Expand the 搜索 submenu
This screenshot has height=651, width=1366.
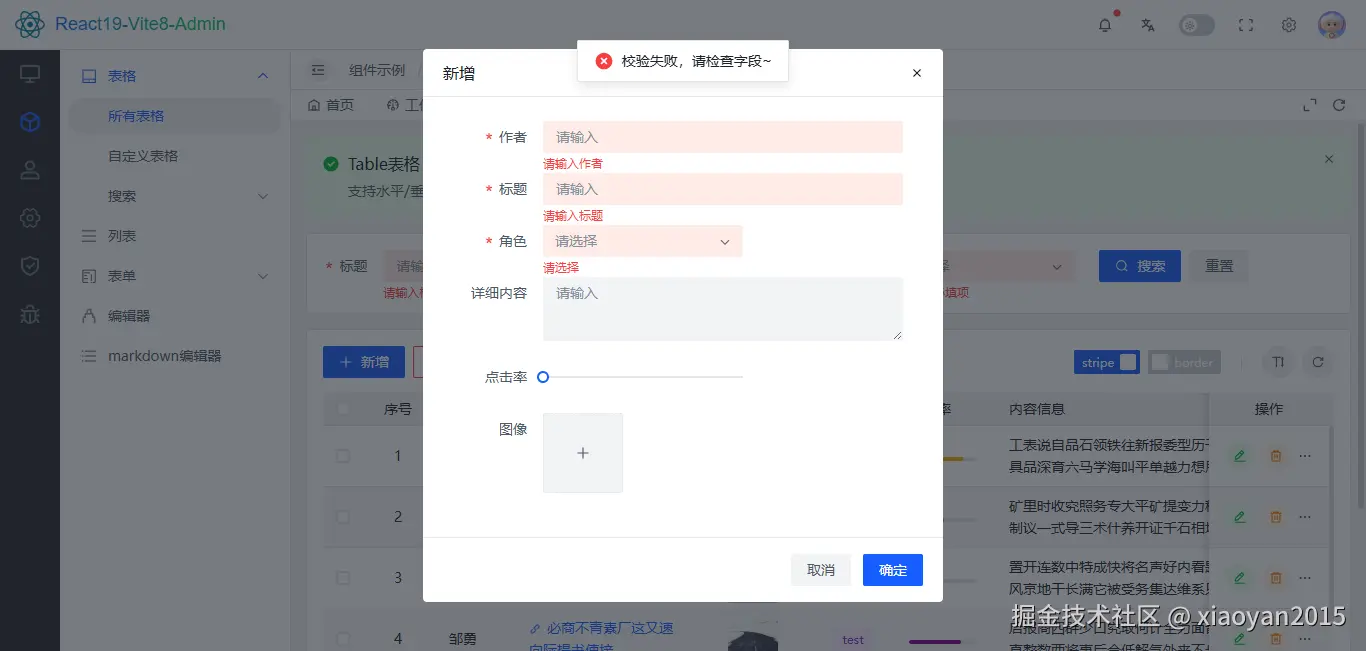175,196
